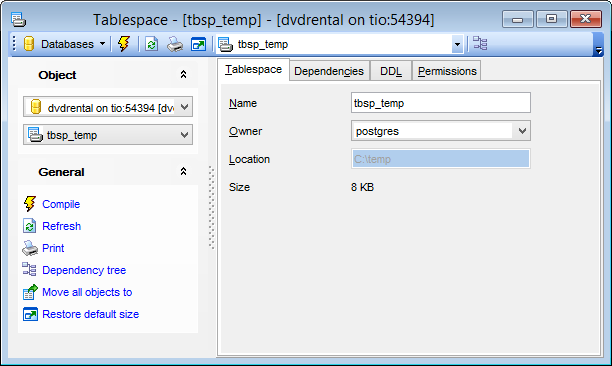
Task: Click the window tablespace icon in title bar
Action: [18, 20]
